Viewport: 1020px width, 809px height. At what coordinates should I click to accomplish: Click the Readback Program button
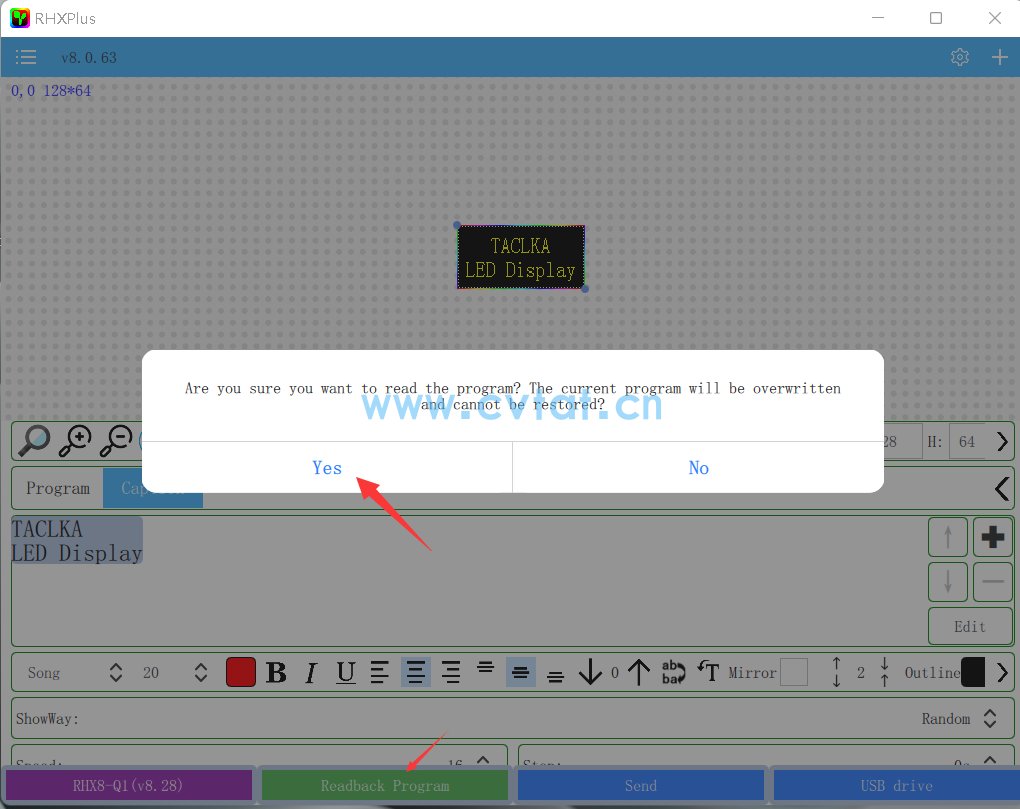(385, 785)
